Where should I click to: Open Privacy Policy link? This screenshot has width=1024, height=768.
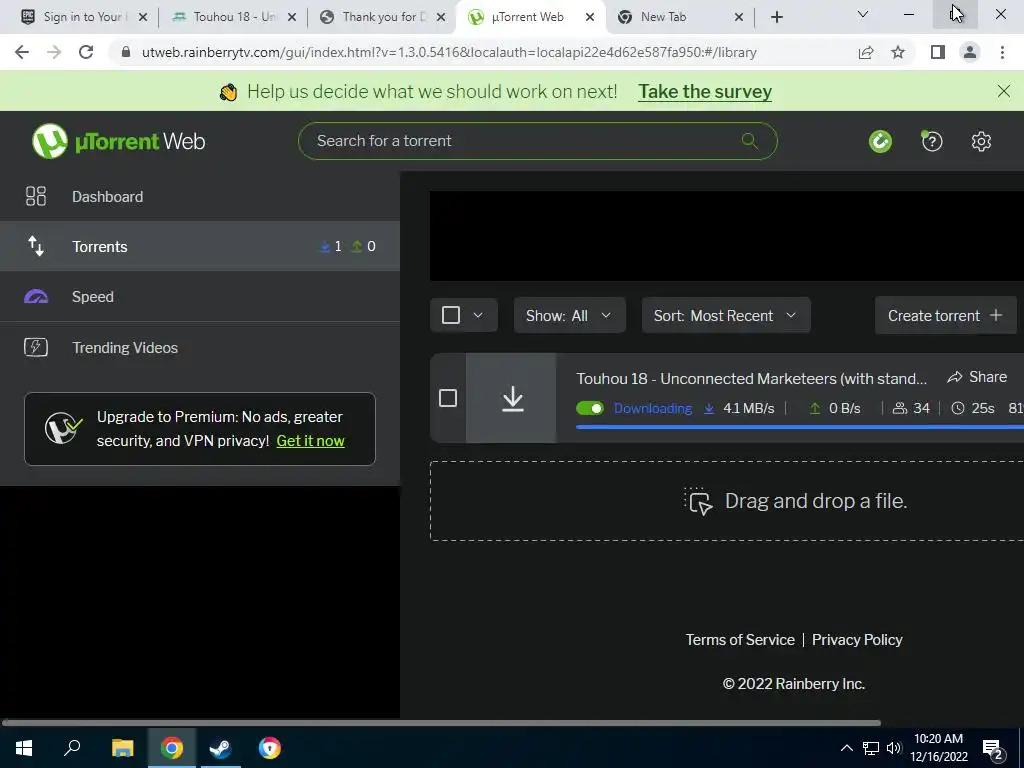[857, 639]
